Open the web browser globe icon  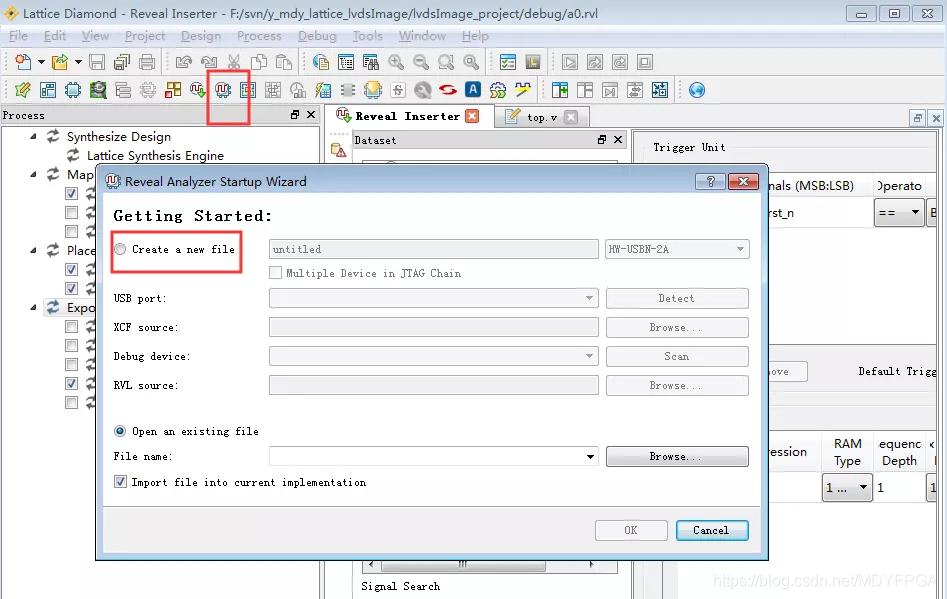pyautogui.click(x=697, y=91)
